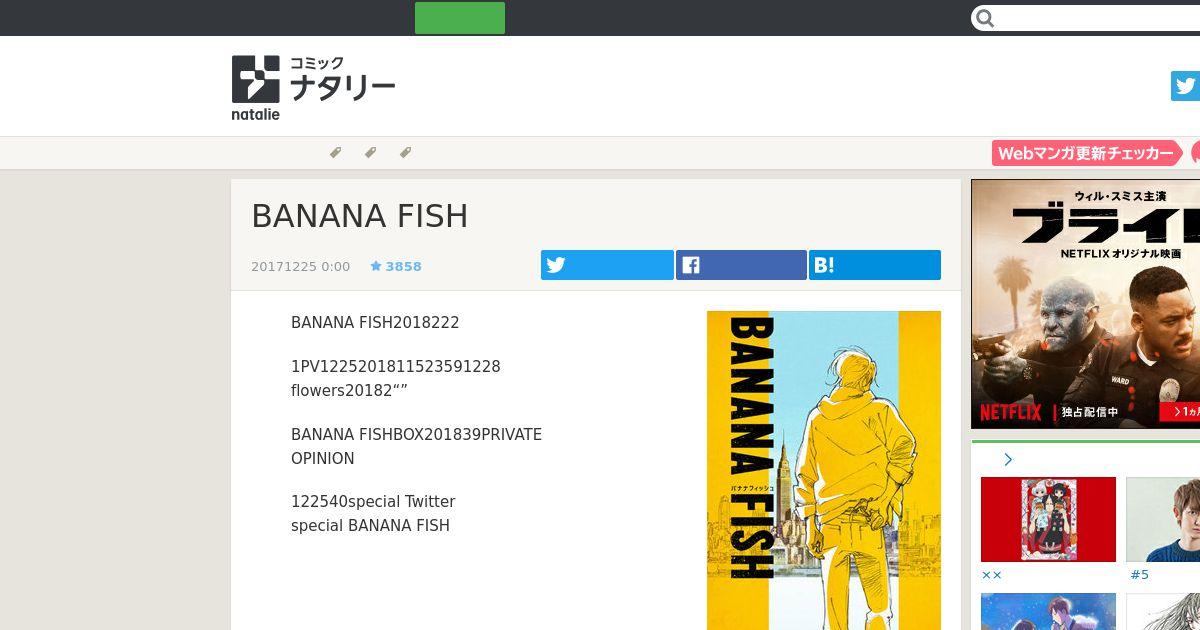This screenshot has width=1200, height=630.
Task: Select the second tag icon in the nav bar
Action: click(371, 153)
